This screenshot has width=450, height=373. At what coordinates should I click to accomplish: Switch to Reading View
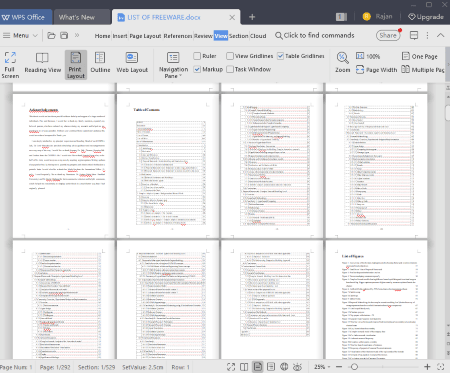click(x=42, y=63)
